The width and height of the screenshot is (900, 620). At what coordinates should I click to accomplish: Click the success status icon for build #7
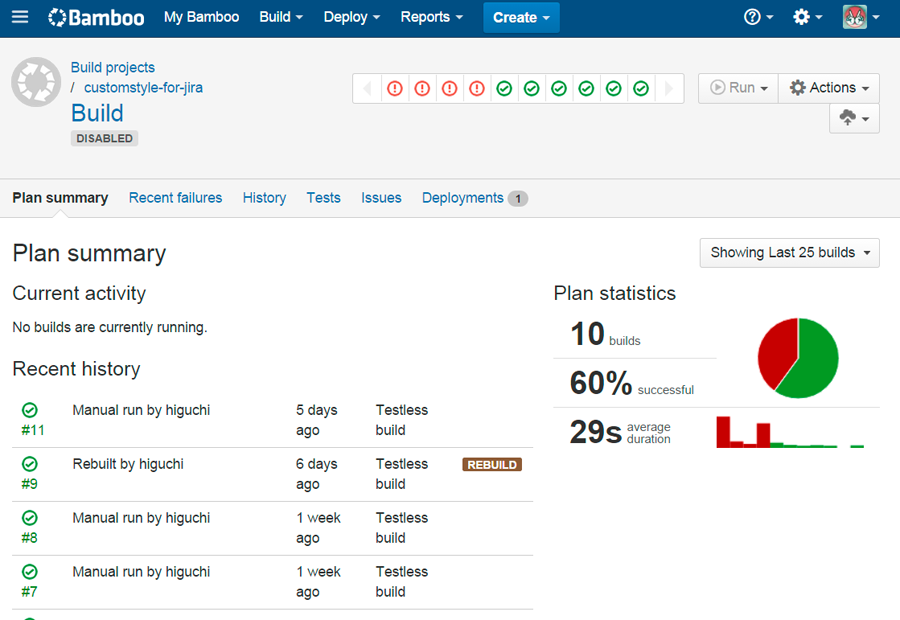(x=30, y=572)
